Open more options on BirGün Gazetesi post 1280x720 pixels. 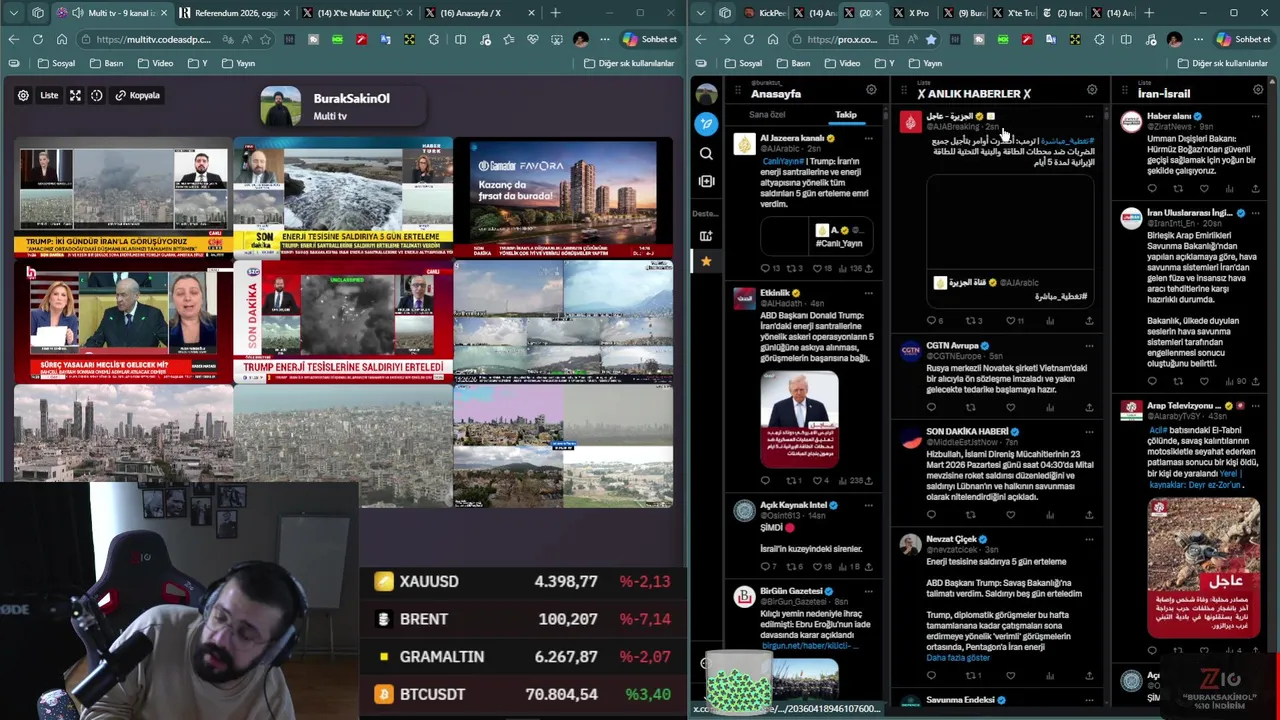[x=868, y=591]
